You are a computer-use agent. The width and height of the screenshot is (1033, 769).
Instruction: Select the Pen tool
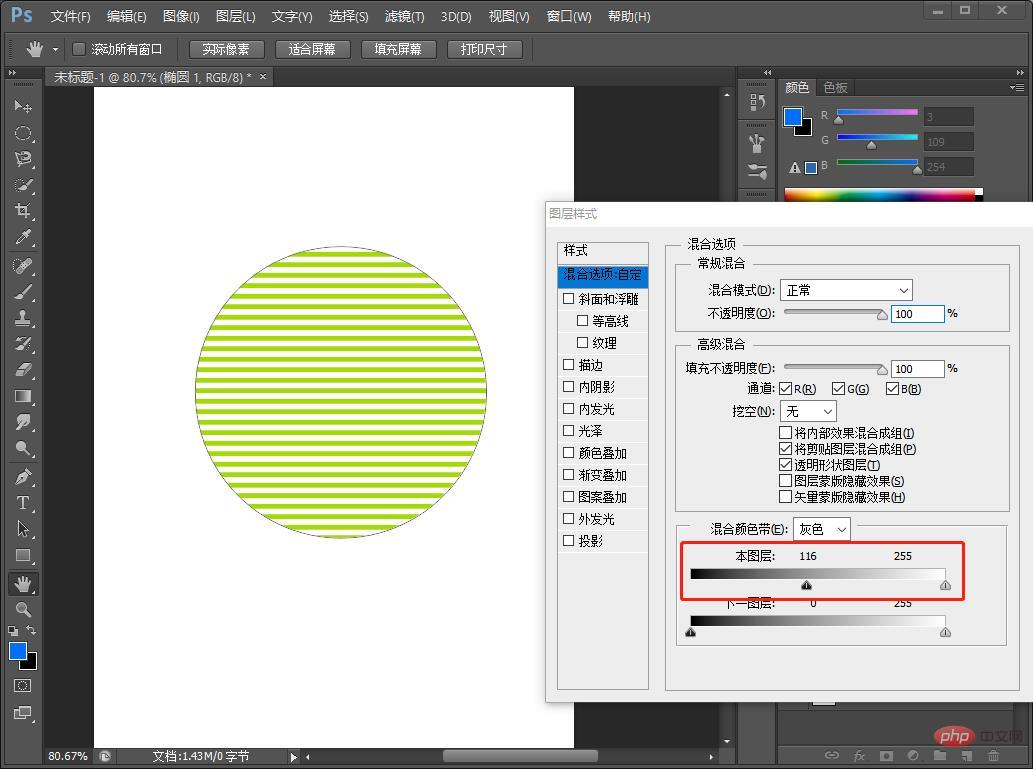click(22, 477)
